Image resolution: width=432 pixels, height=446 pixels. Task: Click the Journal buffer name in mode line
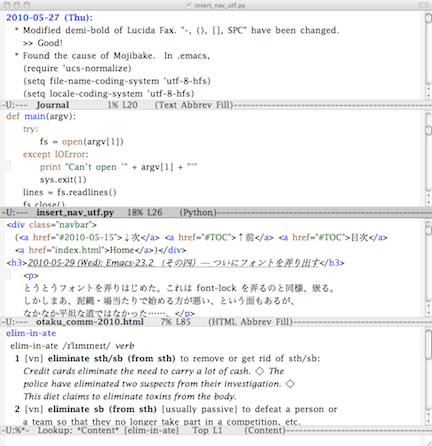(x=53, y=105)
